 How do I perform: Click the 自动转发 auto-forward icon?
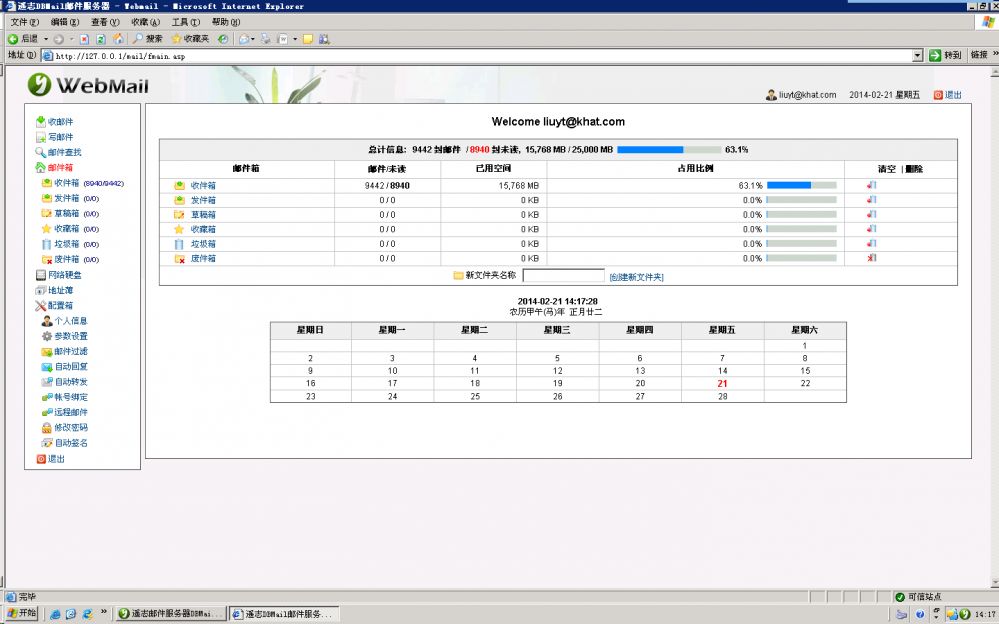click(47, 382)
